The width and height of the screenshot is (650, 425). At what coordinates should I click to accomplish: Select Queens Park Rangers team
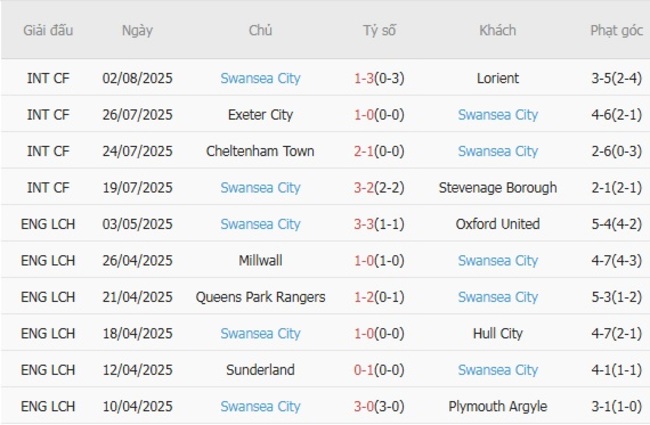click(x=260, y=297)
